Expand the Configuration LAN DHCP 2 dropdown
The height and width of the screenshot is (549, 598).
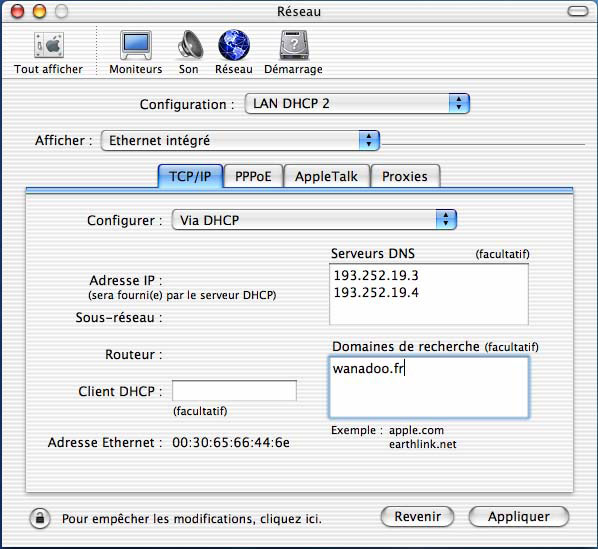(x=357, y=103)
